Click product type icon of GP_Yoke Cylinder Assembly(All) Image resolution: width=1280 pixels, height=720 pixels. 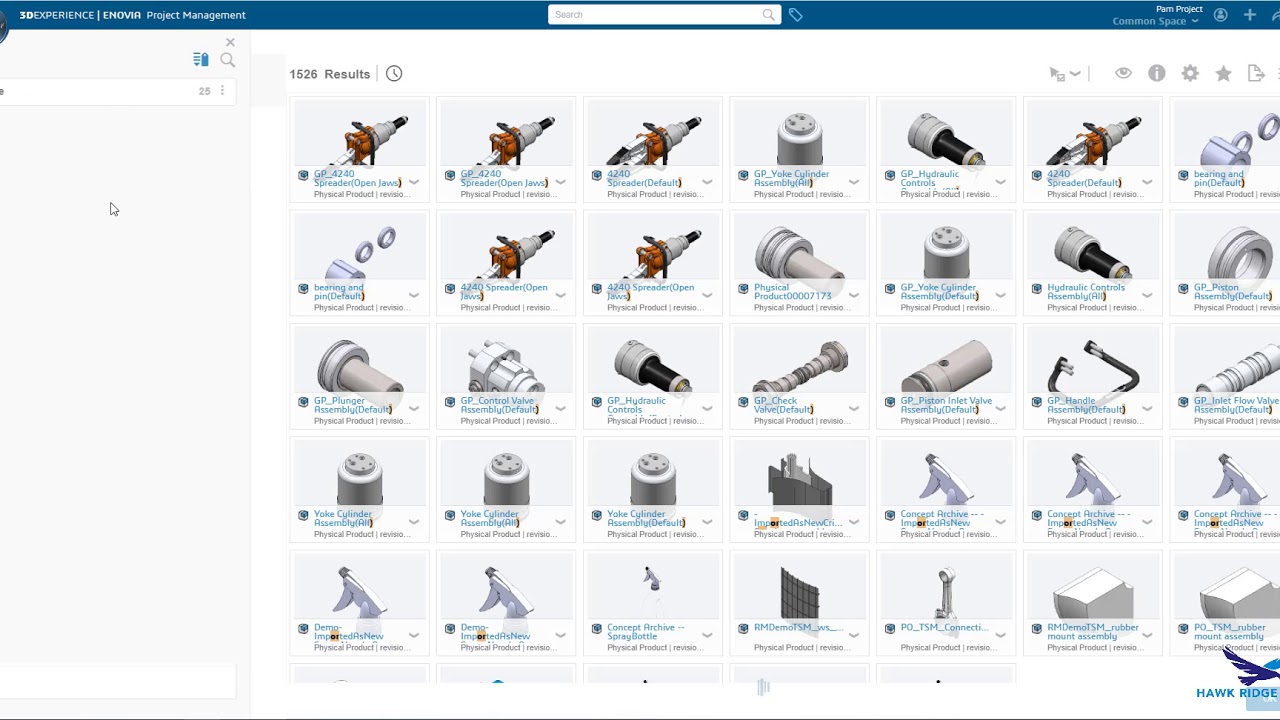pos(743,175)
